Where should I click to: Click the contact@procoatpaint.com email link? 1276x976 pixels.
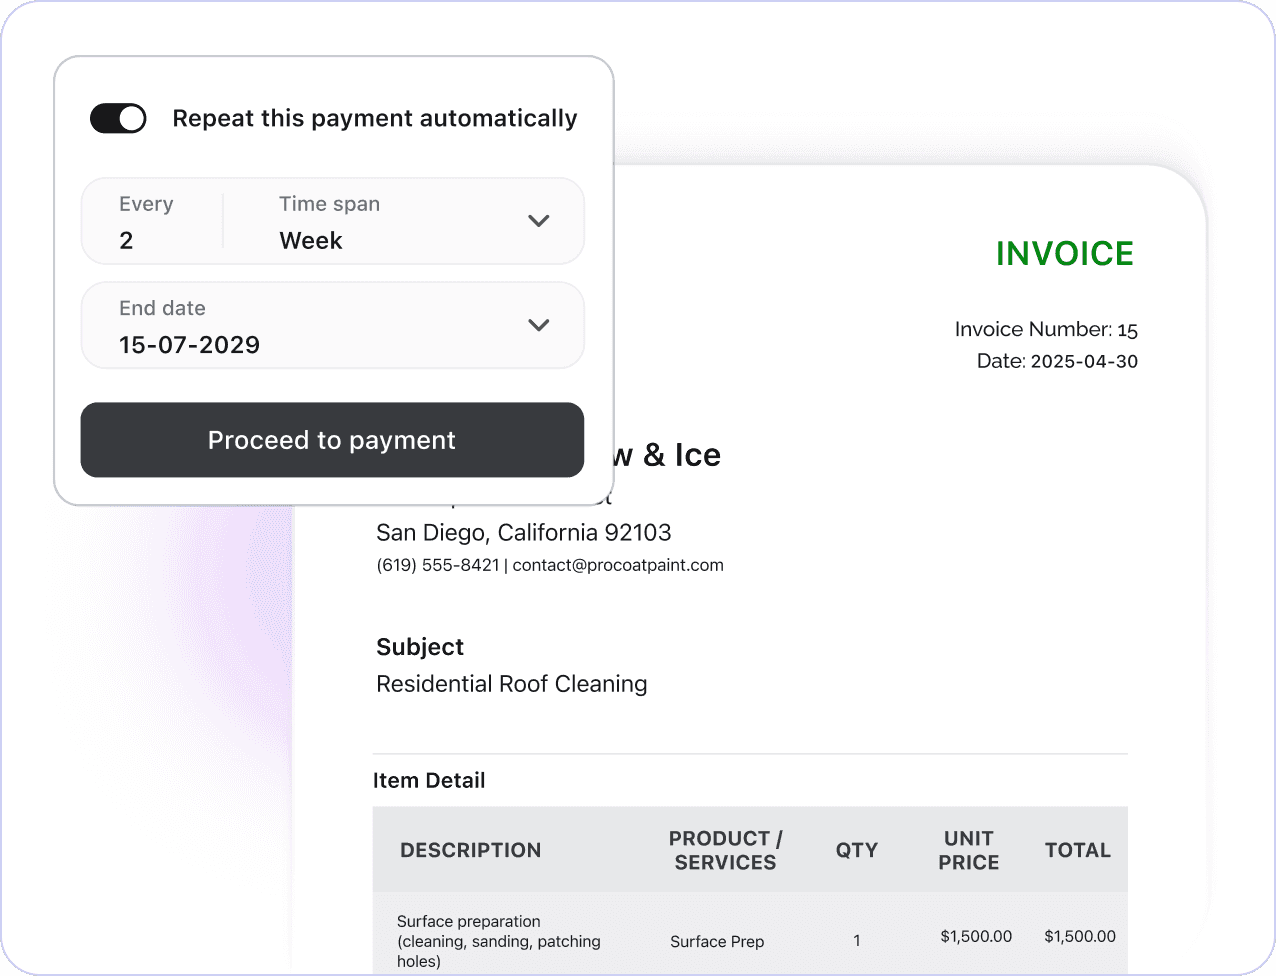pyautogui.click(x=617, y=564)
